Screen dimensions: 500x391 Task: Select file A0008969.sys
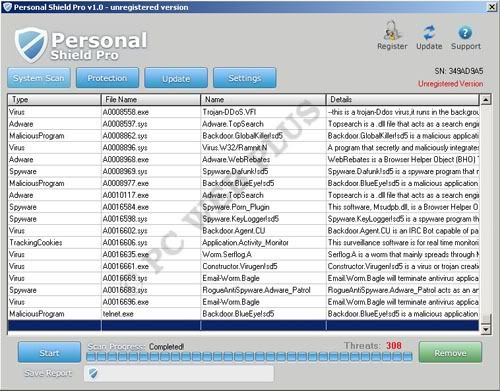click(x=151, y=171)
